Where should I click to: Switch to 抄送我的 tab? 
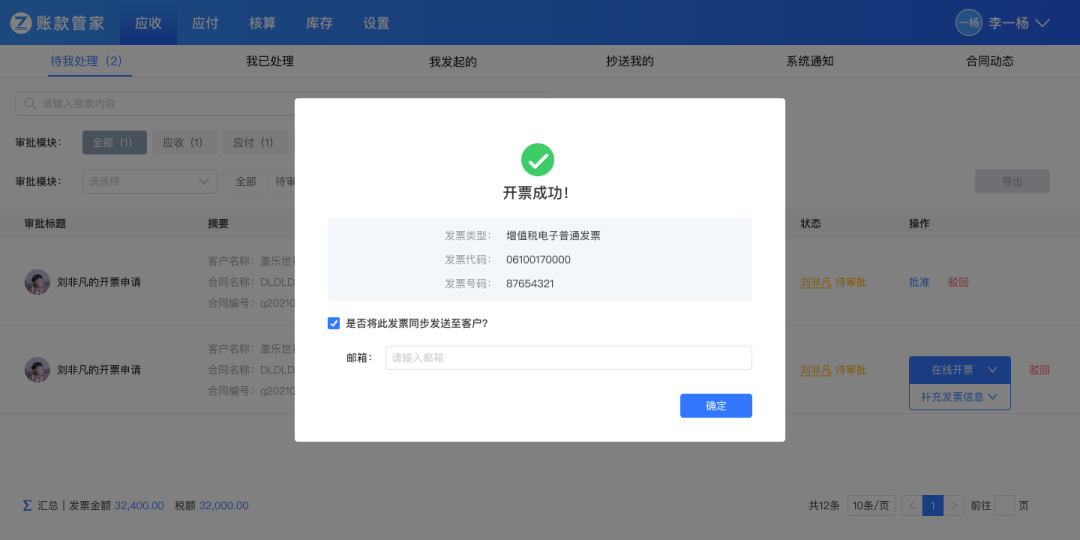[630, 61]
